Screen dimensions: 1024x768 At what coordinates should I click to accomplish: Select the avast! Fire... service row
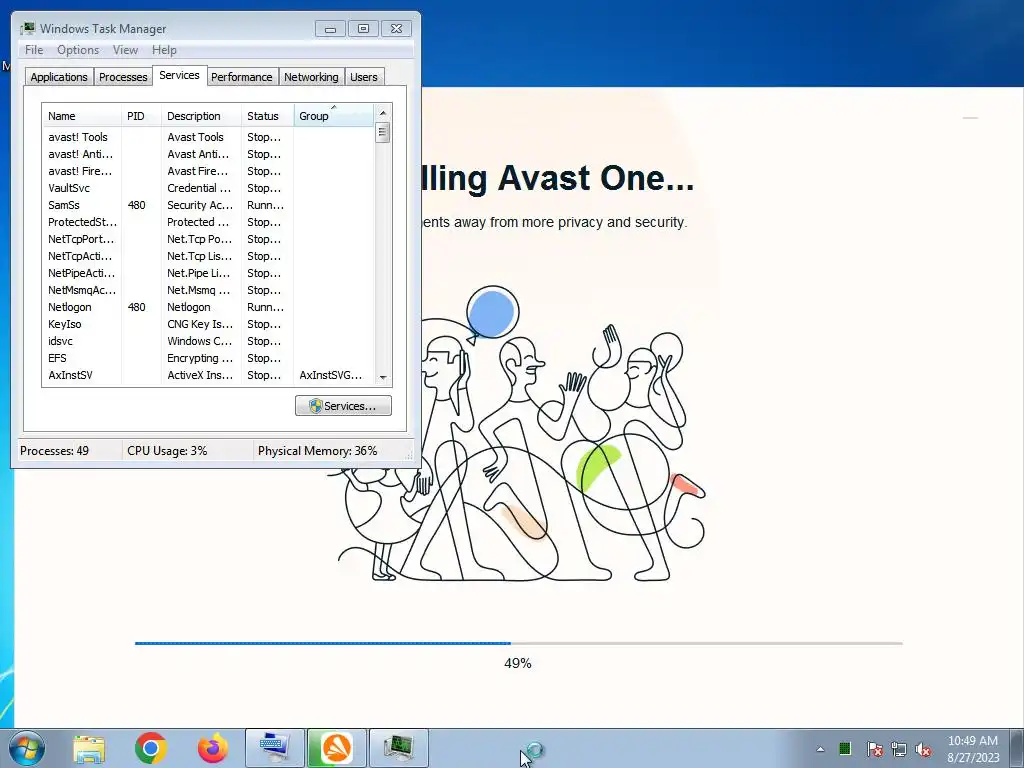pos(208,171)
